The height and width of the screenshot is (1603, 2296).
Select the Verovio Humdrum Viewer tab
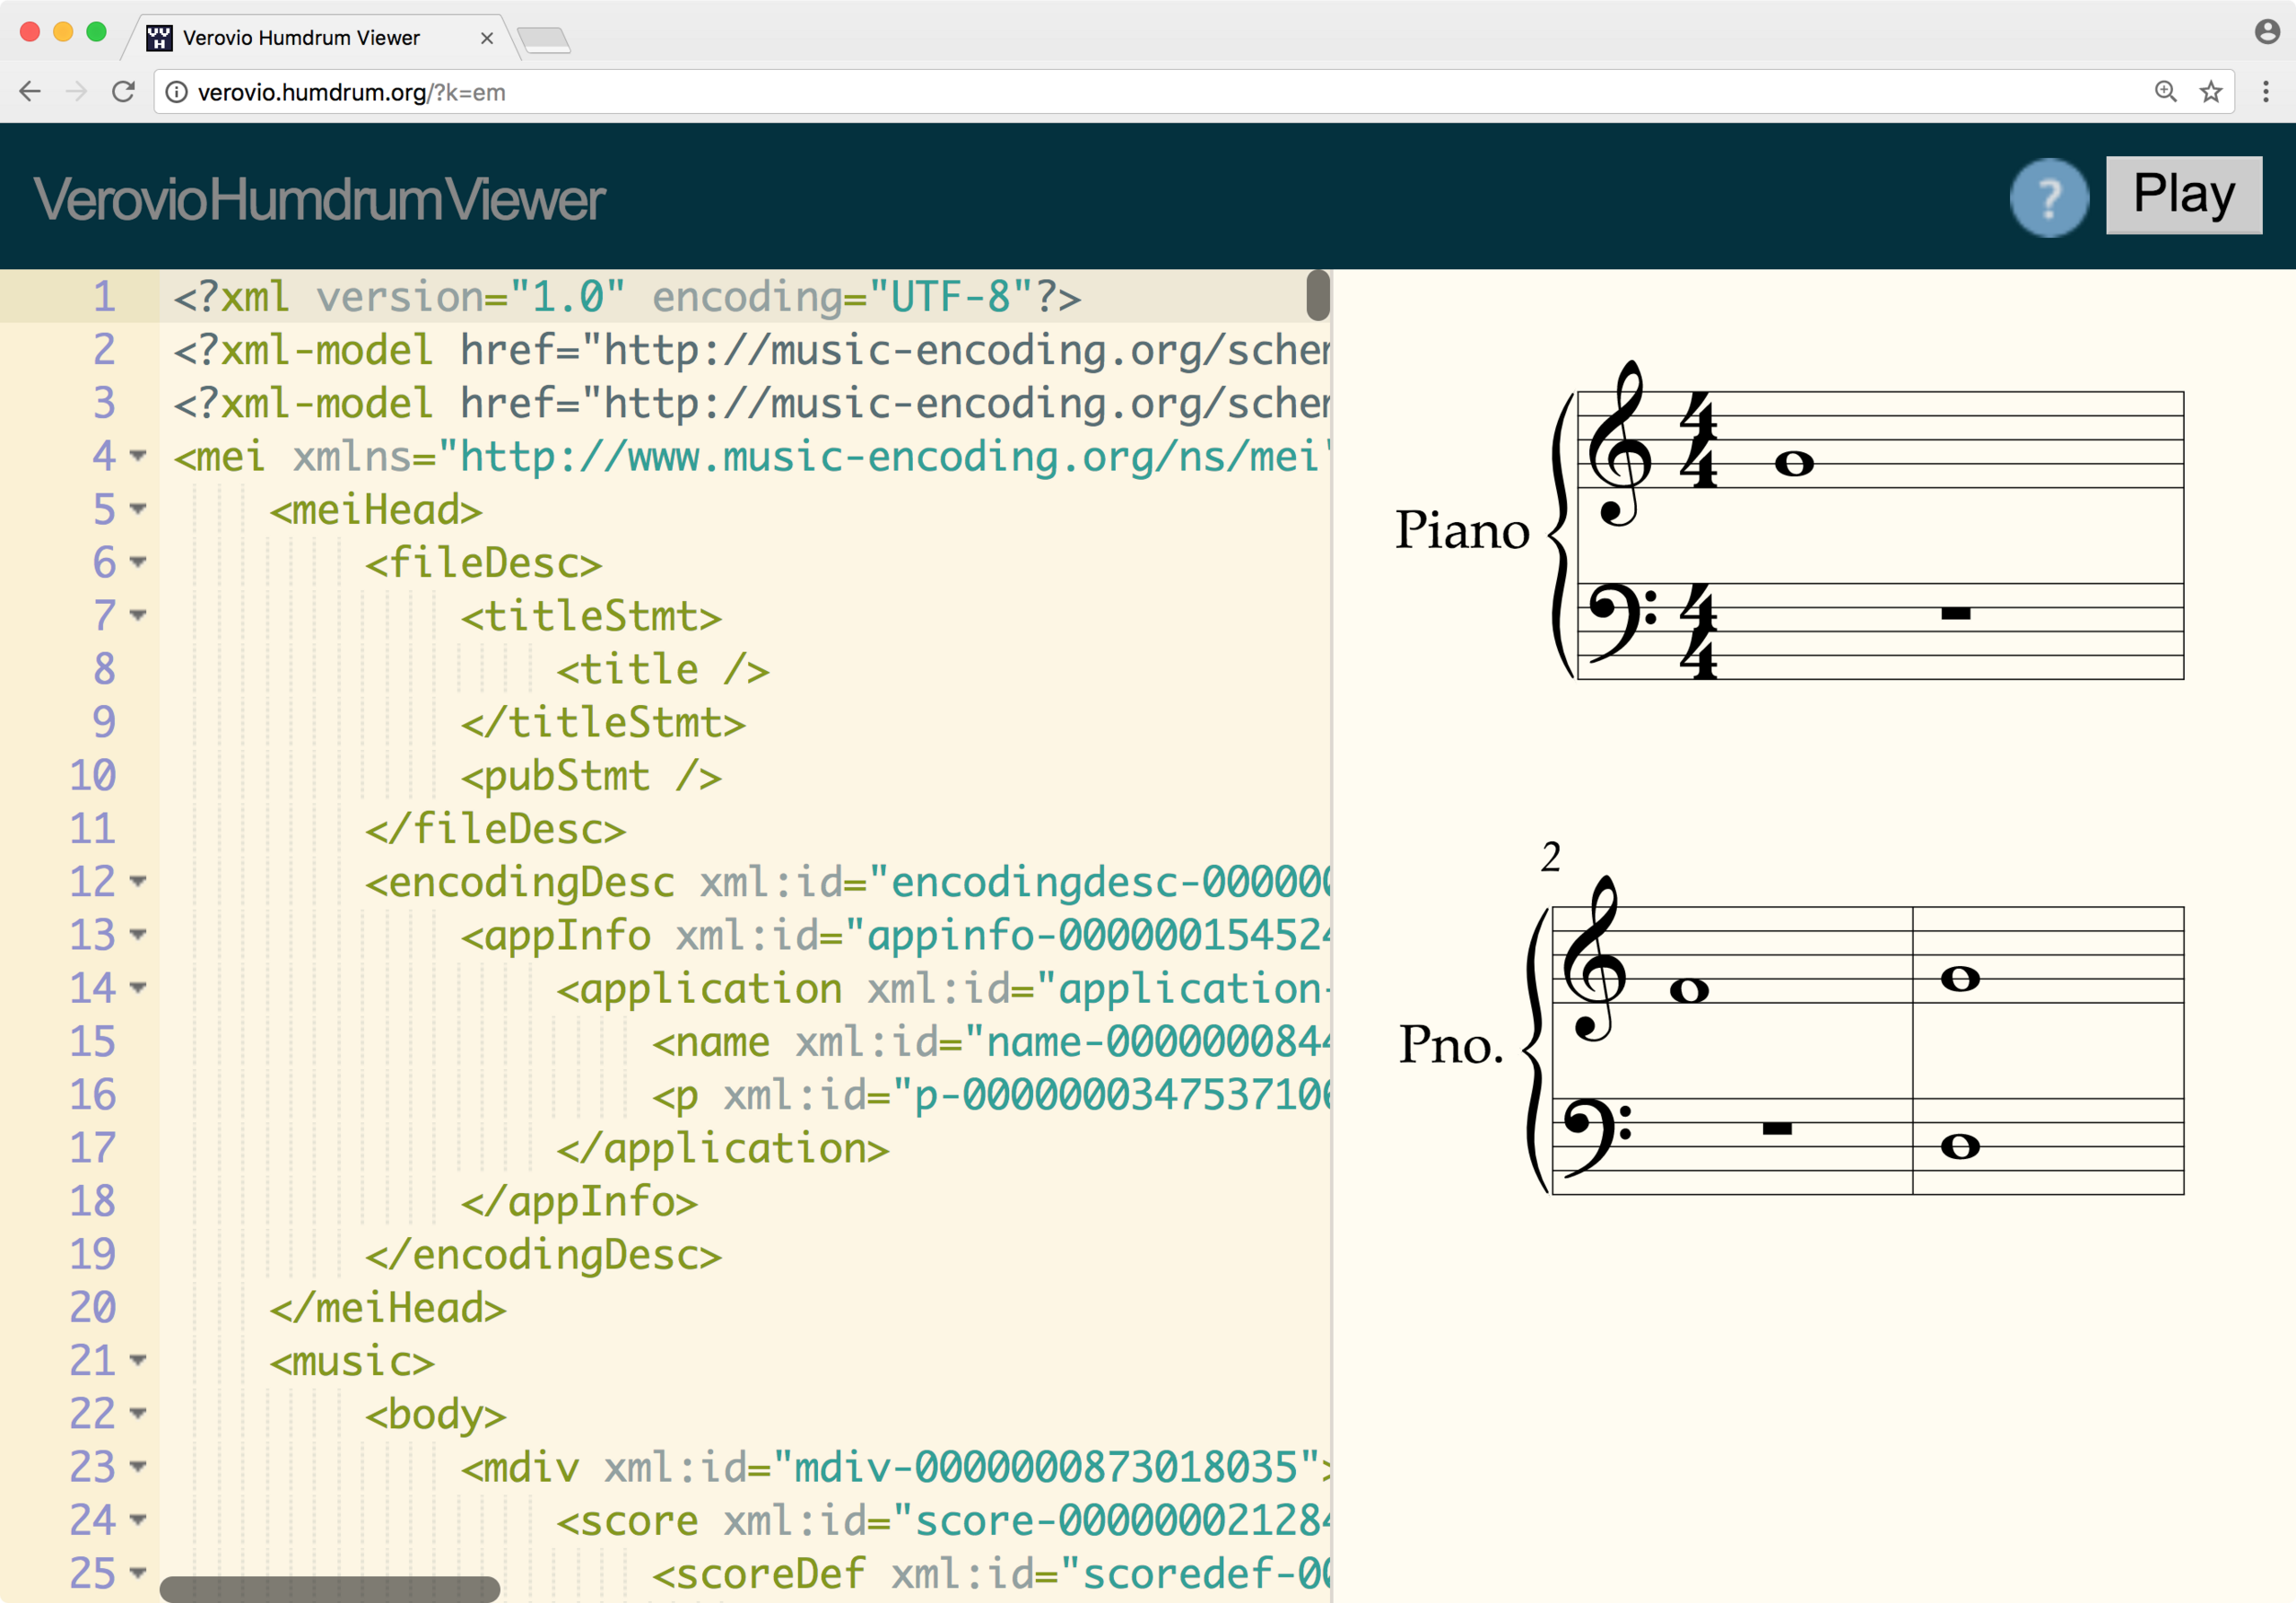[x=300, y=38]
